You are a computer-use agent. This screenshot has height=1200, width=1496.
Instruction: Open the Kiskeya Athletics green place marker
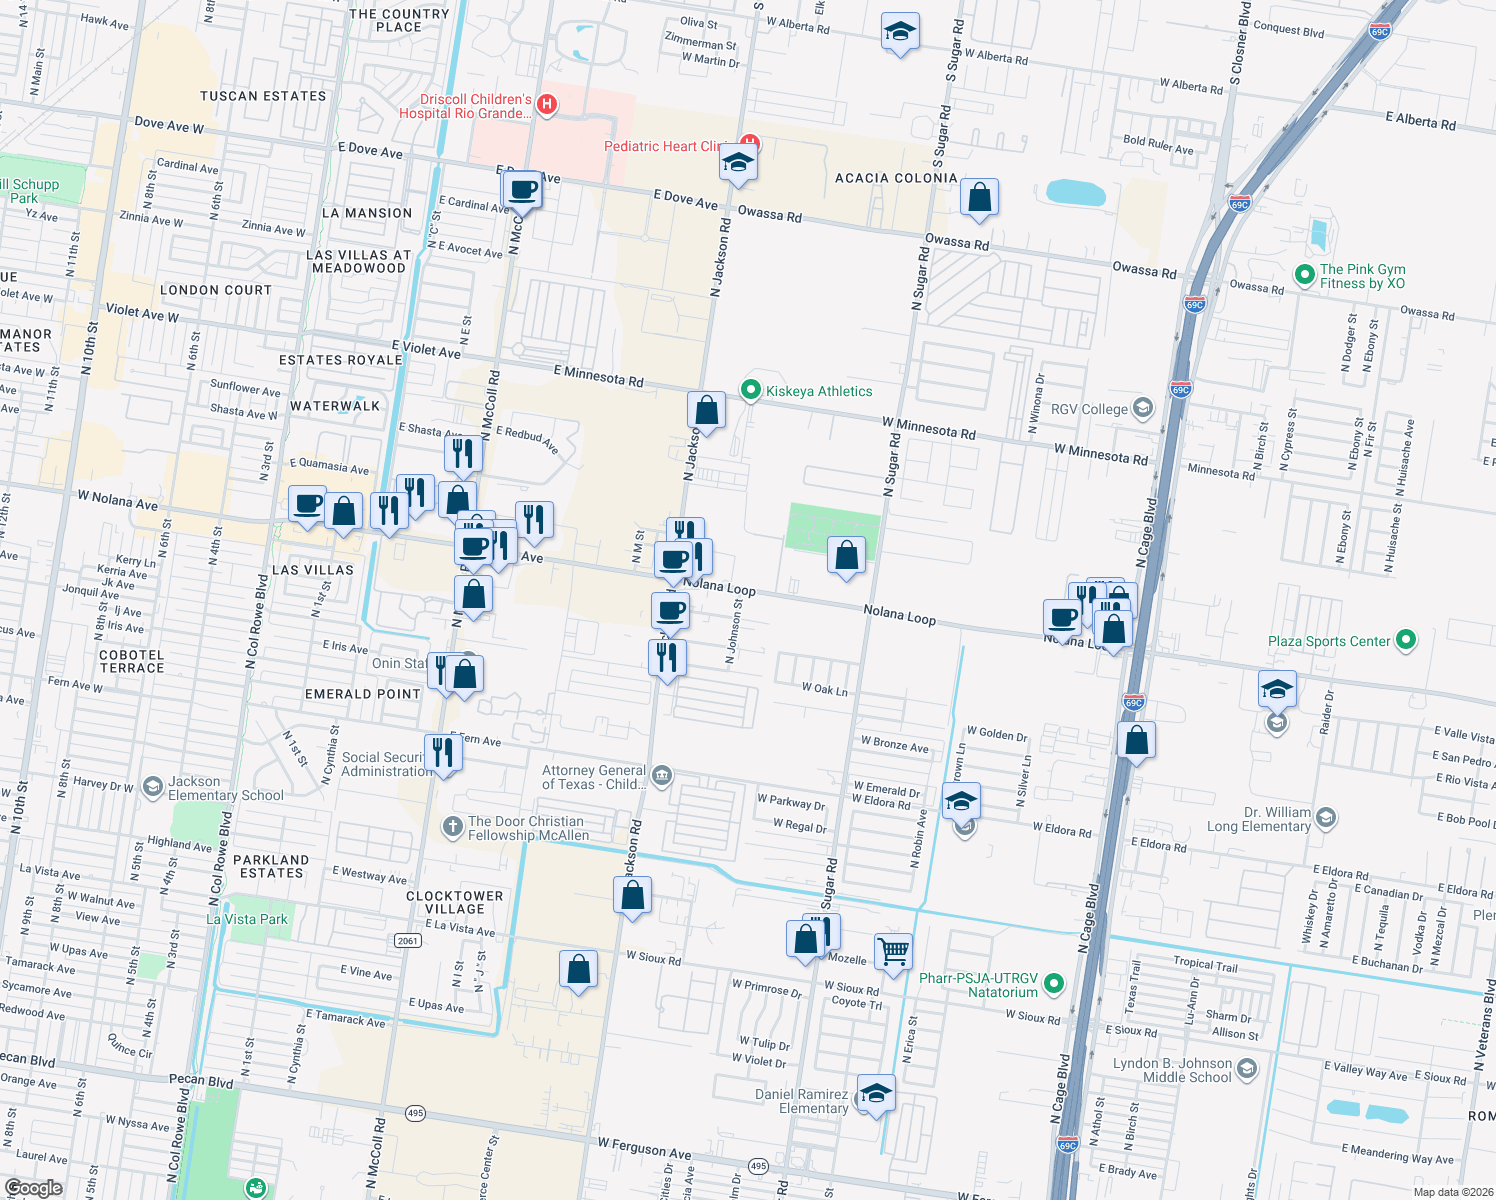tap(752, 390)
